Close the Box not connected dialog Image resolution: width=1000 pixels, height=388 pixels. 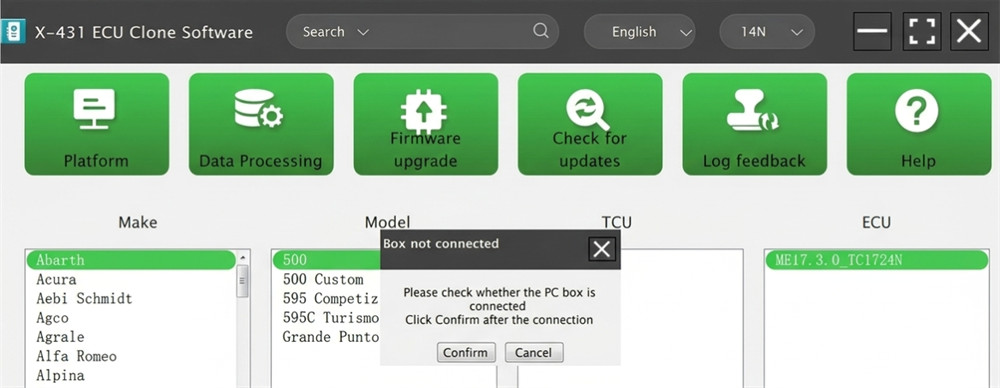tap(601, 250)
